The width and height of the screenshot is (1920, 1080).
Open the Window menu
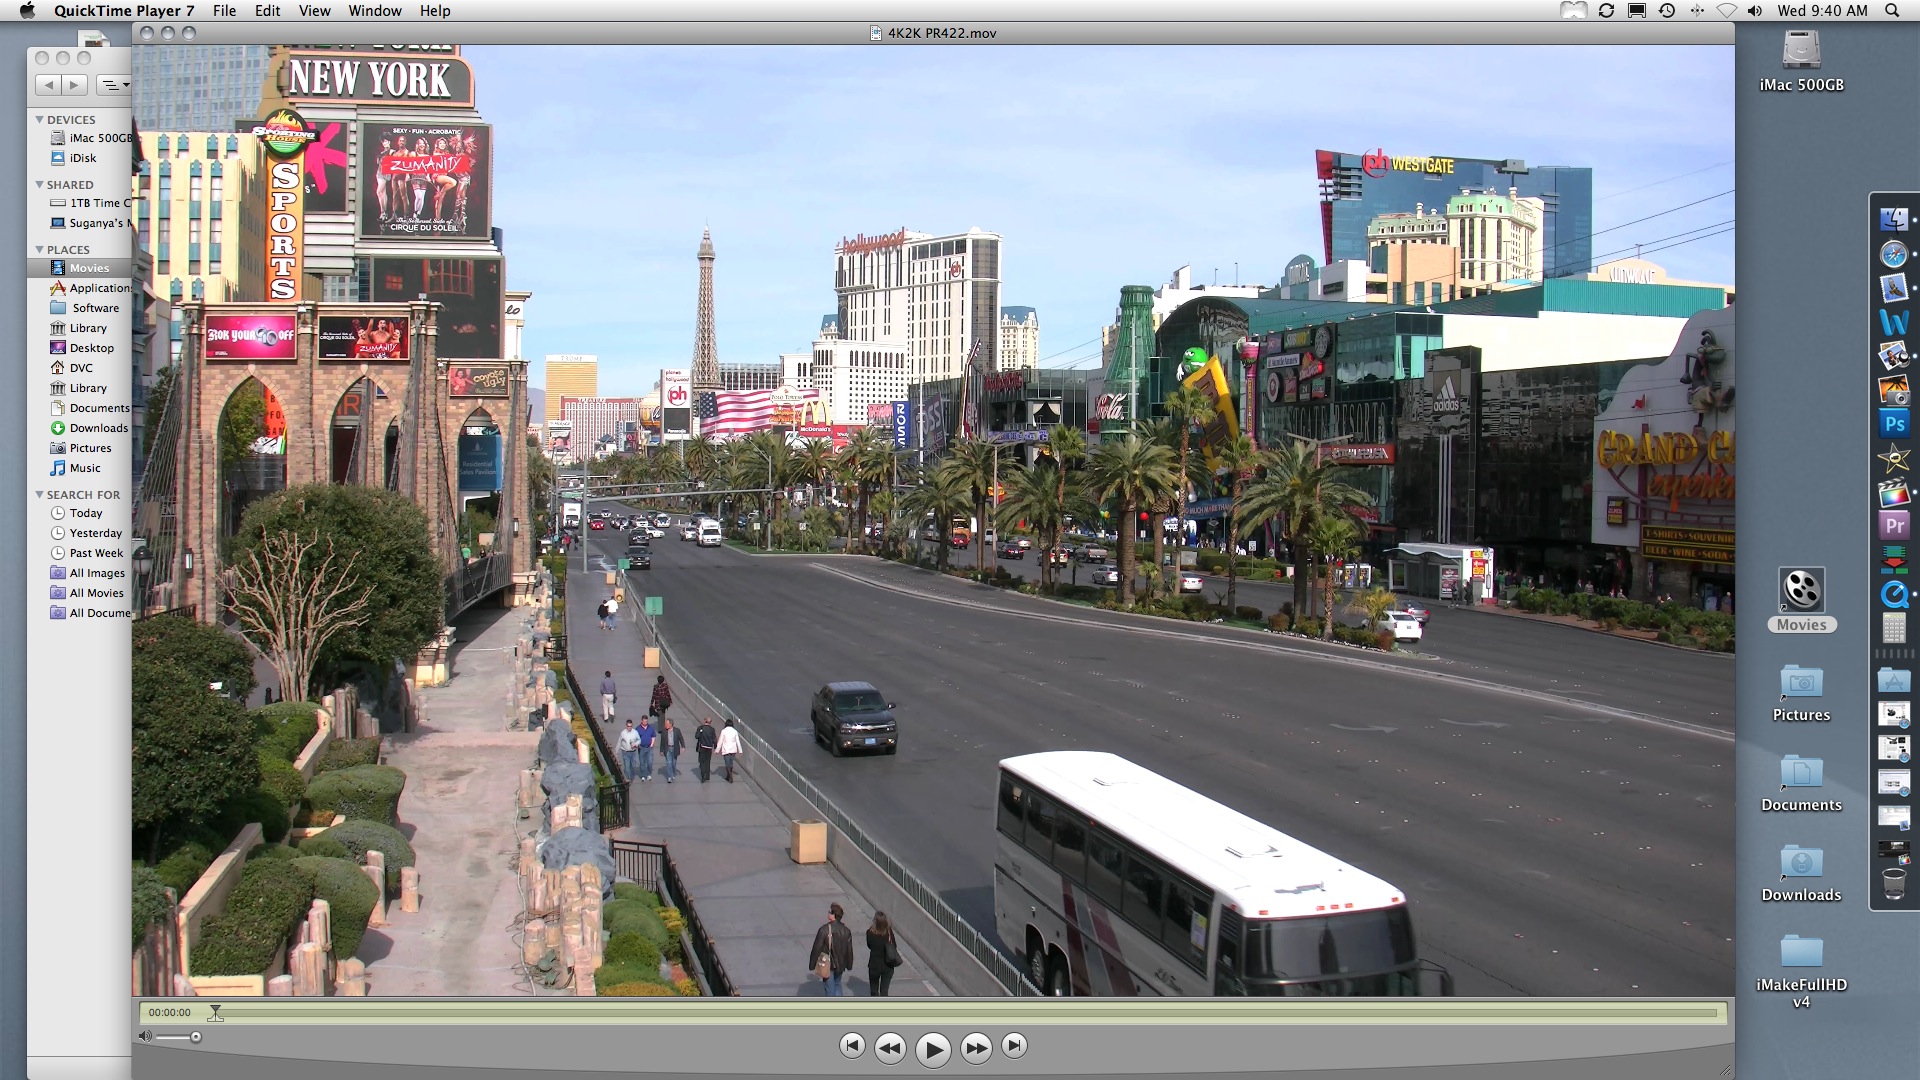[x=374, y=11]
